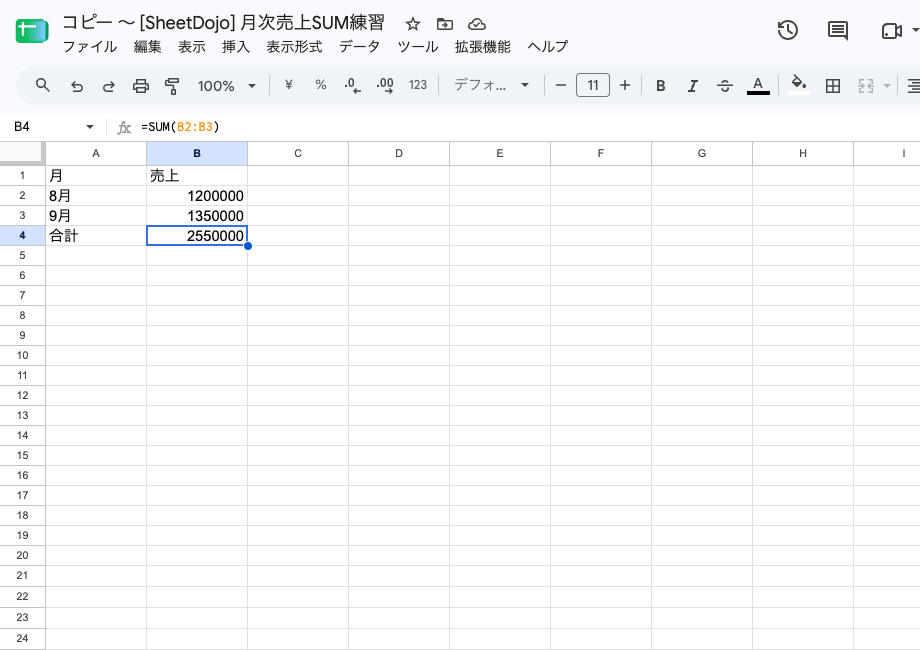The image size is (920, 650).
Task: Format as yen currency
Action: (289, 85)
